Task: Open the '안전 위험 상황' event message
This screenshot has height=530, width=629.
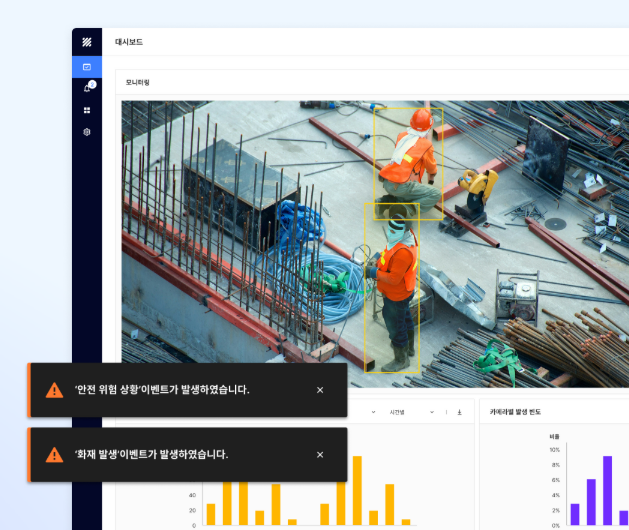Action: point(162,390)
